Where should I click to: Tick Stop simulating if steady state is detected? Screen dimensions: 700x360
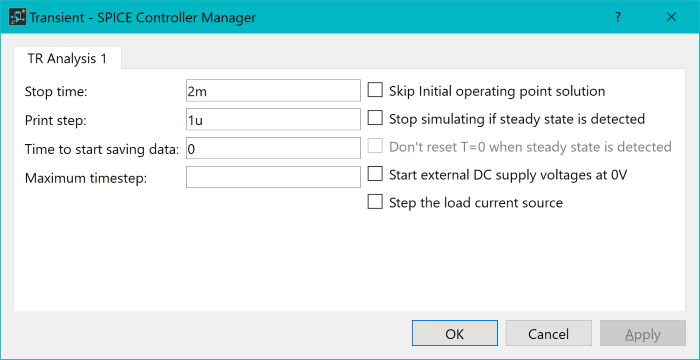click(375, 118)
